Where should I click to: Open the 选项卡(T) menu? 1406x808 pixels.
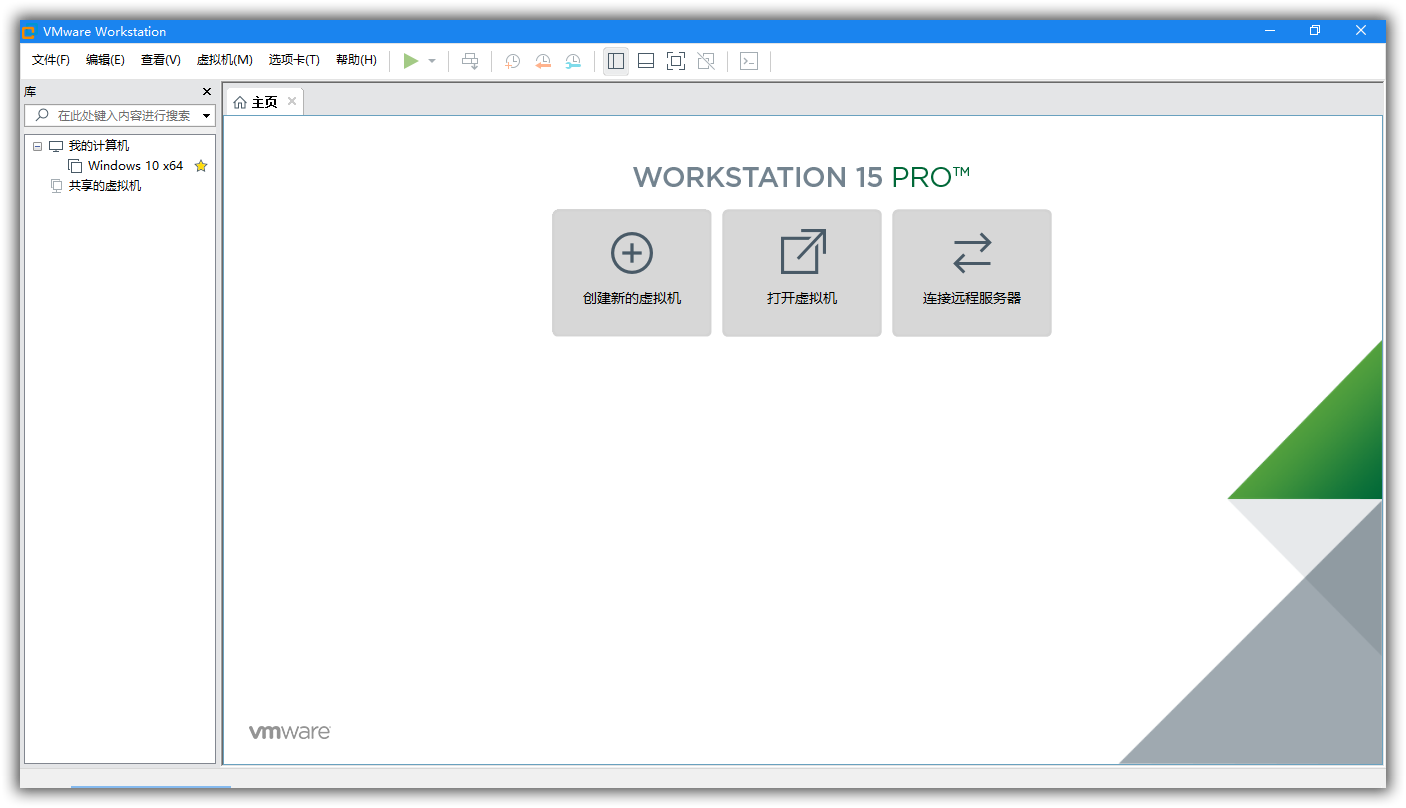[x=294, y=60]
